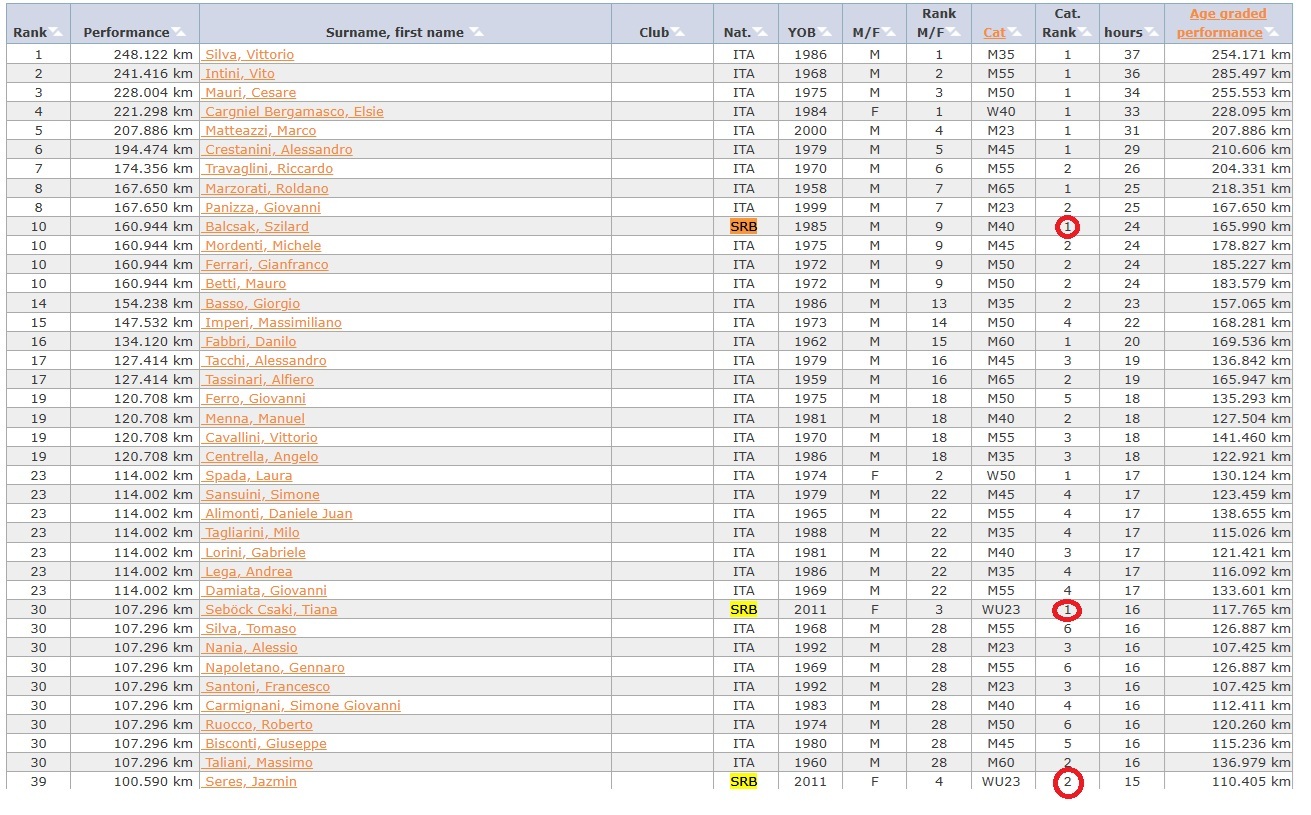1311x815 pixels.
Task: Click sort arrows beside the Performance header
Action: point(178,33)
